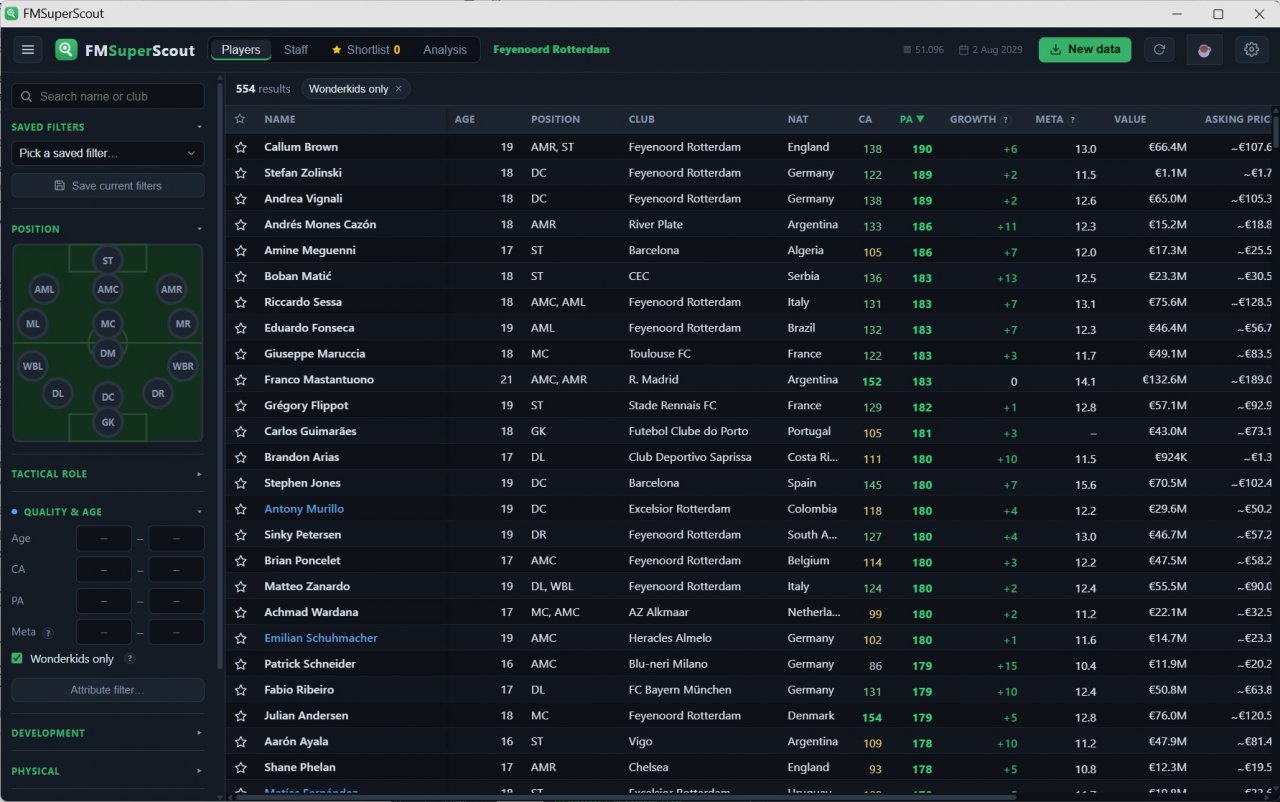Click the filter sidebar scrollbar
The image size is (1280, 802).
click(220, 376)
